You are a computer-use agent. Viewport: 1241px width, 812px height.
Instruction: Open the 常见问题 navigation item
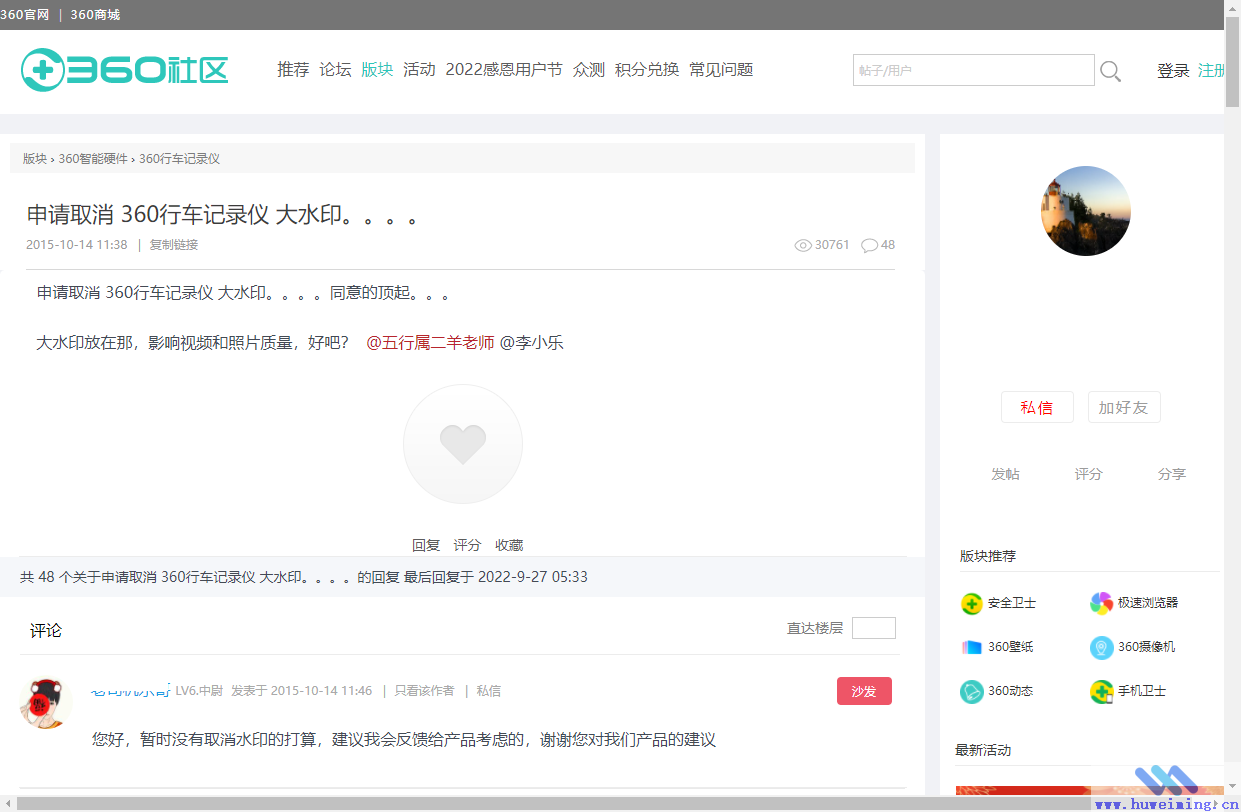click(x=721, y=70)
